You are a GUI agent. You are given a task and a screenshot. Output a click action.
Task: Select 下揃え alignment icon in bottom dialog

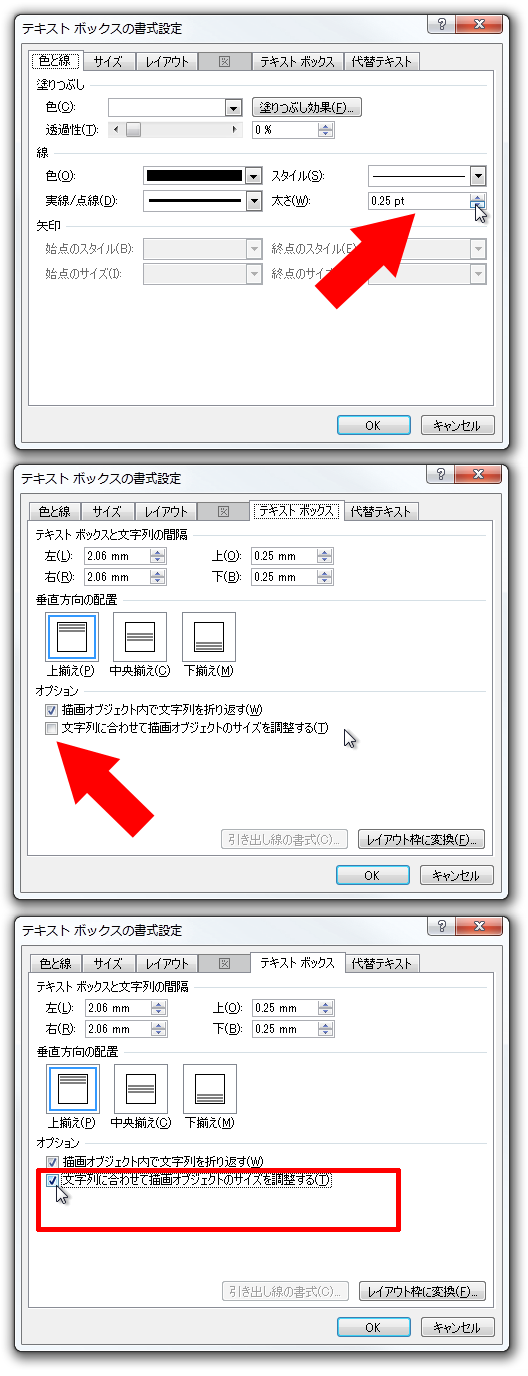point(210,1089)
